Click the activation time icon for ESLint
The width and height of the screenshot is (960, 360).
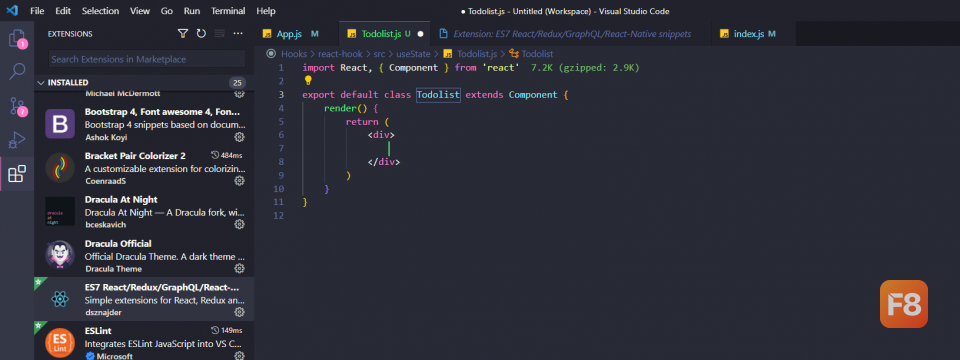[x=215, y=331]
